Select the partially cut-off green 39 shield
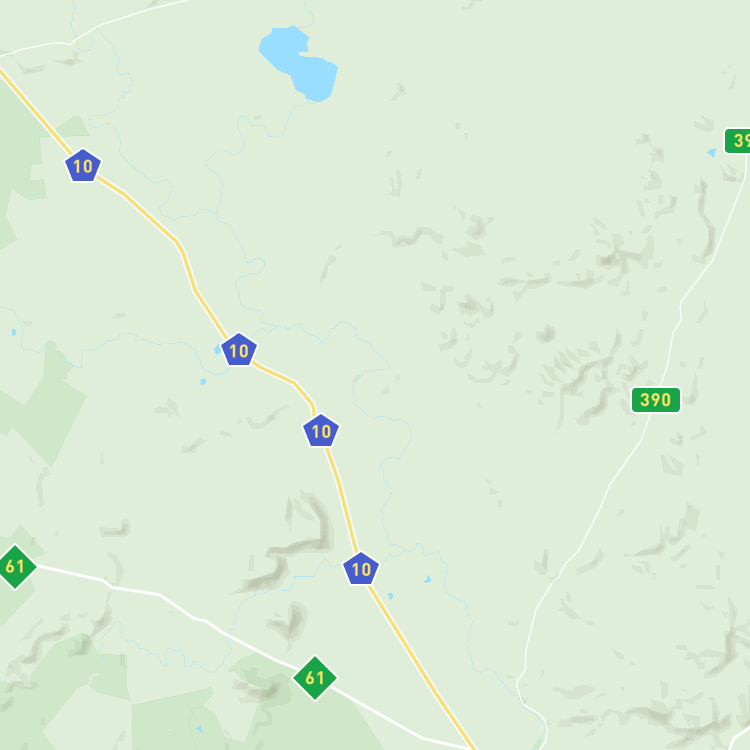The width and height of the screenshot is (750, 750). click(738, 141)
